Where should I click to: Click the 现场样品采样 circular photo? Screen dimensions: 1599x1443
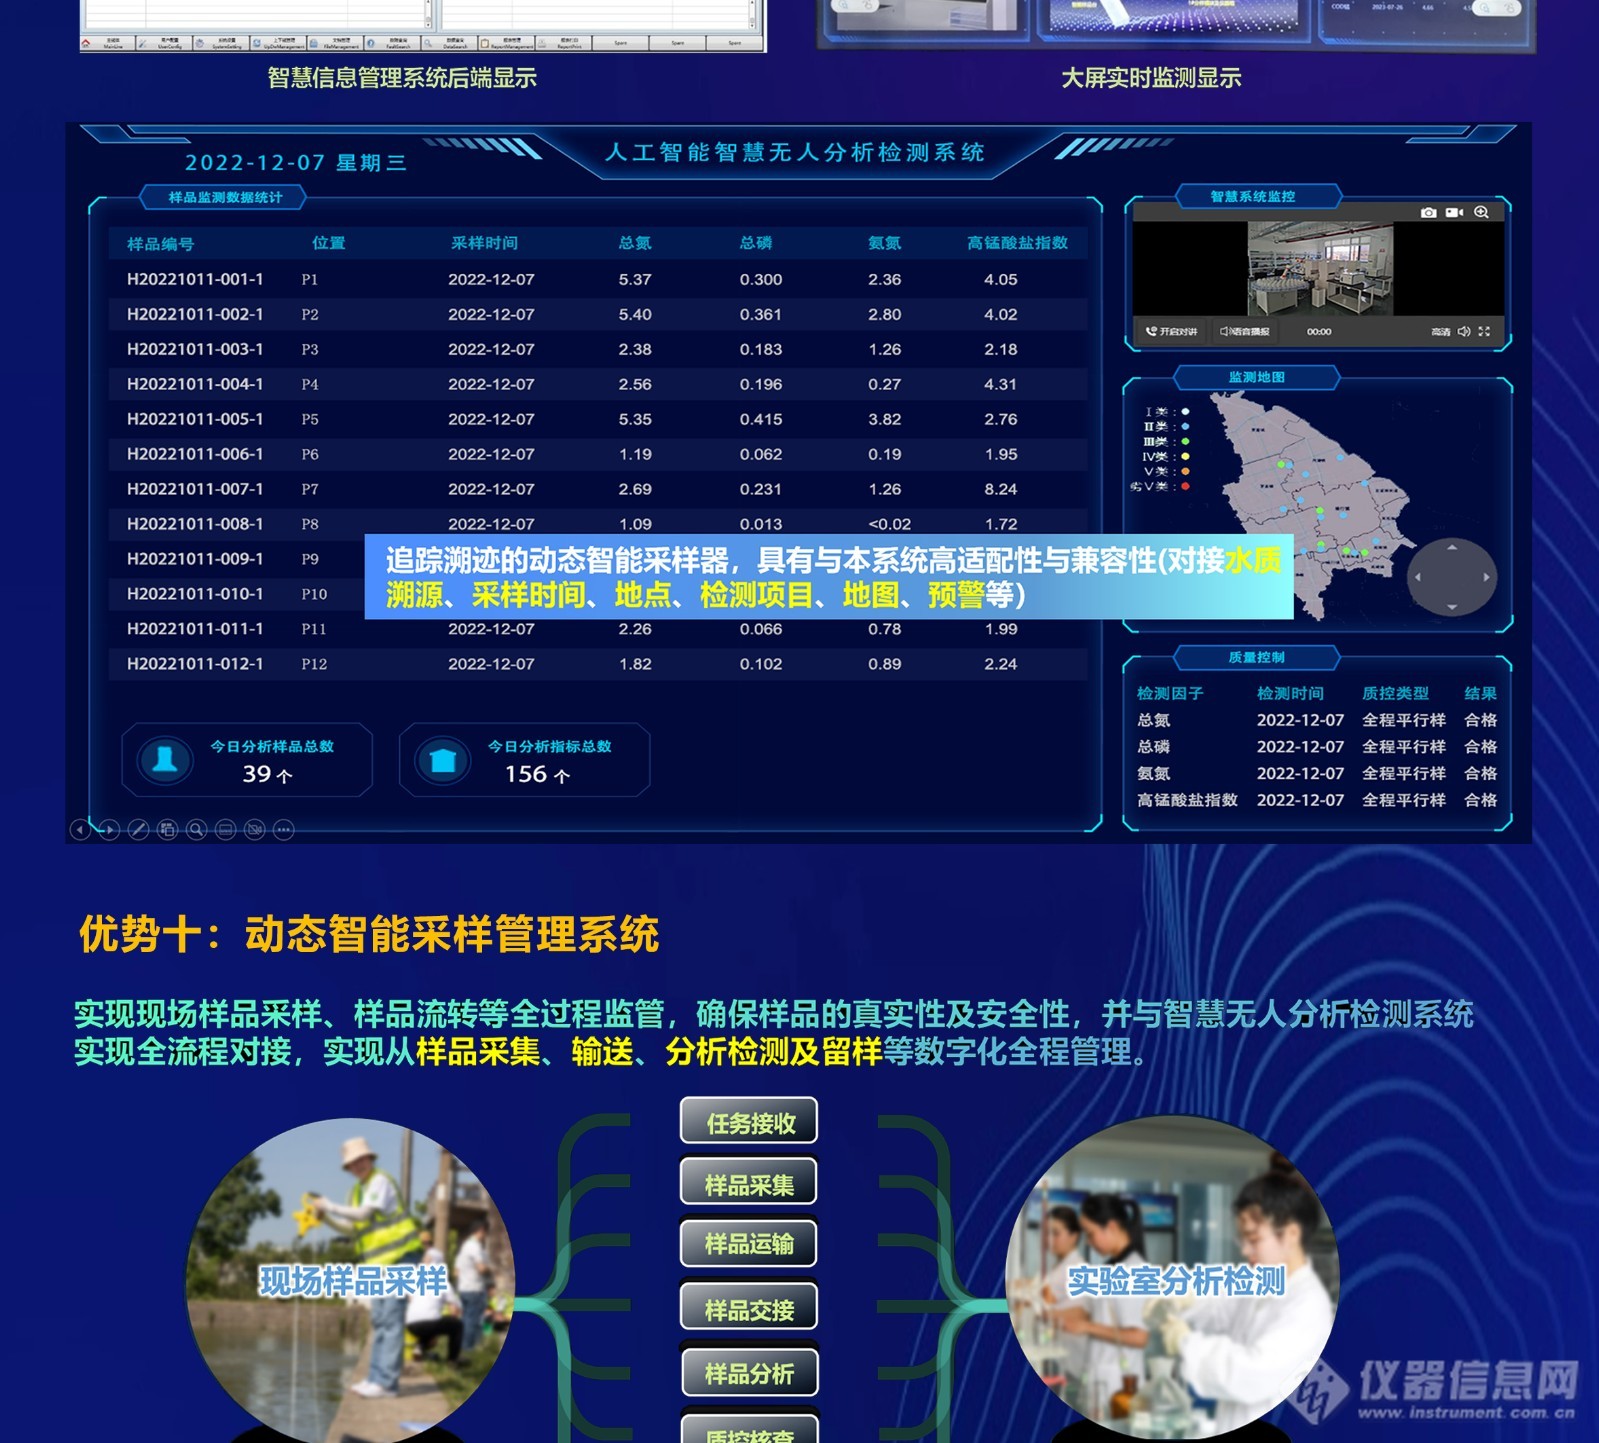350,1281
